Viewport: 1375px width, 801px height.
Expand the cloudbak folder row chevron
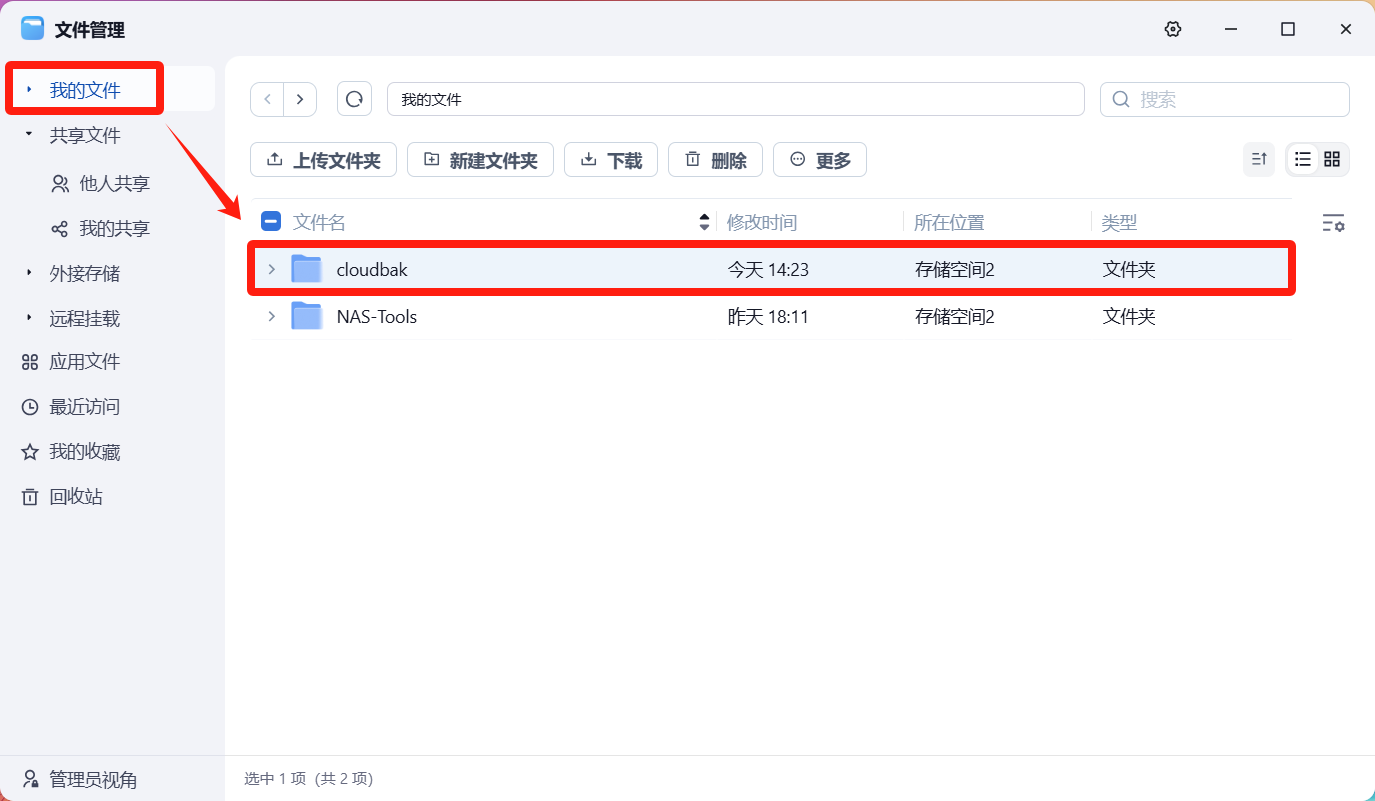tap(271, 269)
